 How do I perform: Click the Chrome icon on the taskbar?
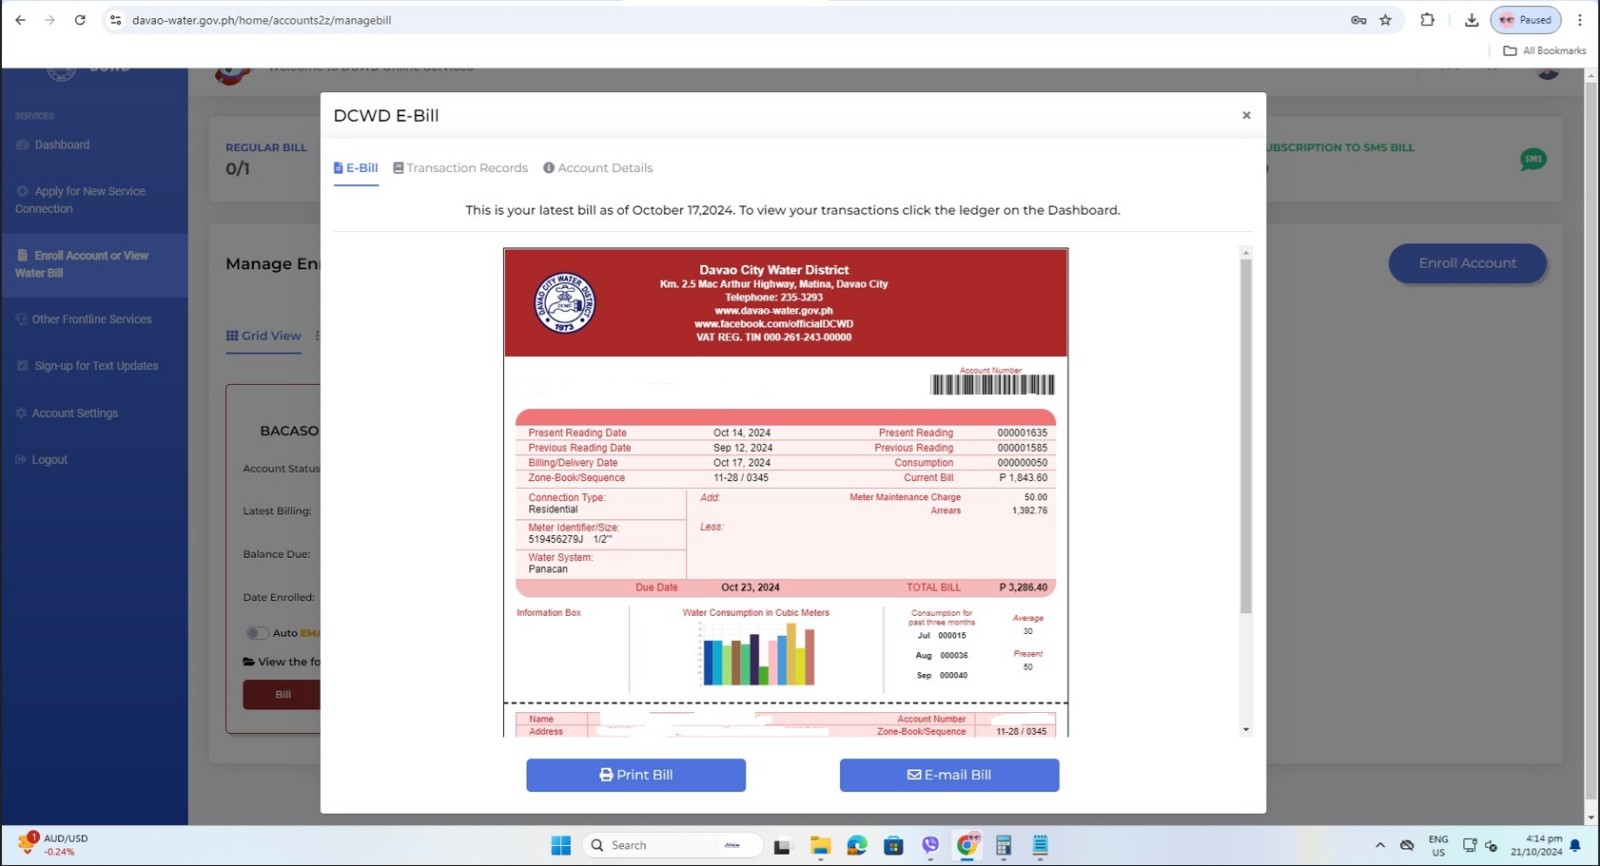tap(967, 846)
